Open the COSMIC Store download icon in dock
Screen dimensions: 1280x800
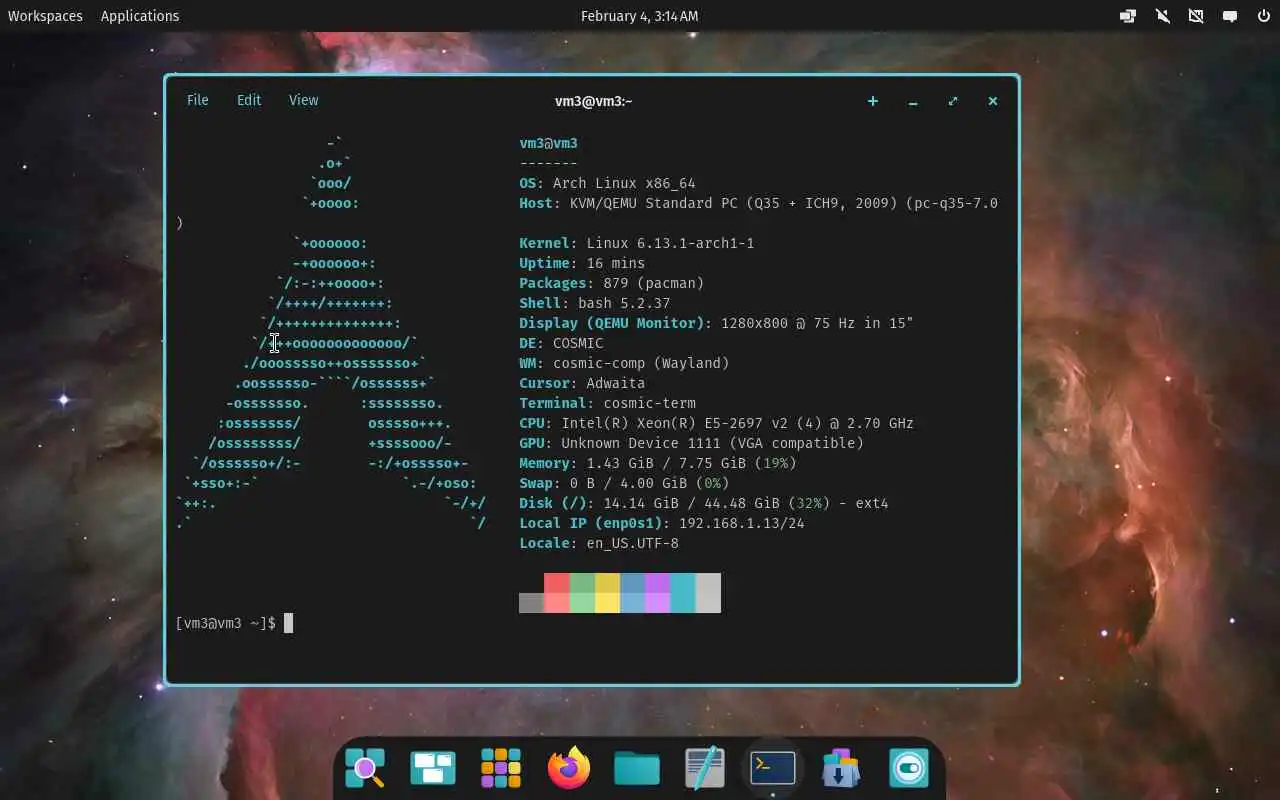point(841,768)
